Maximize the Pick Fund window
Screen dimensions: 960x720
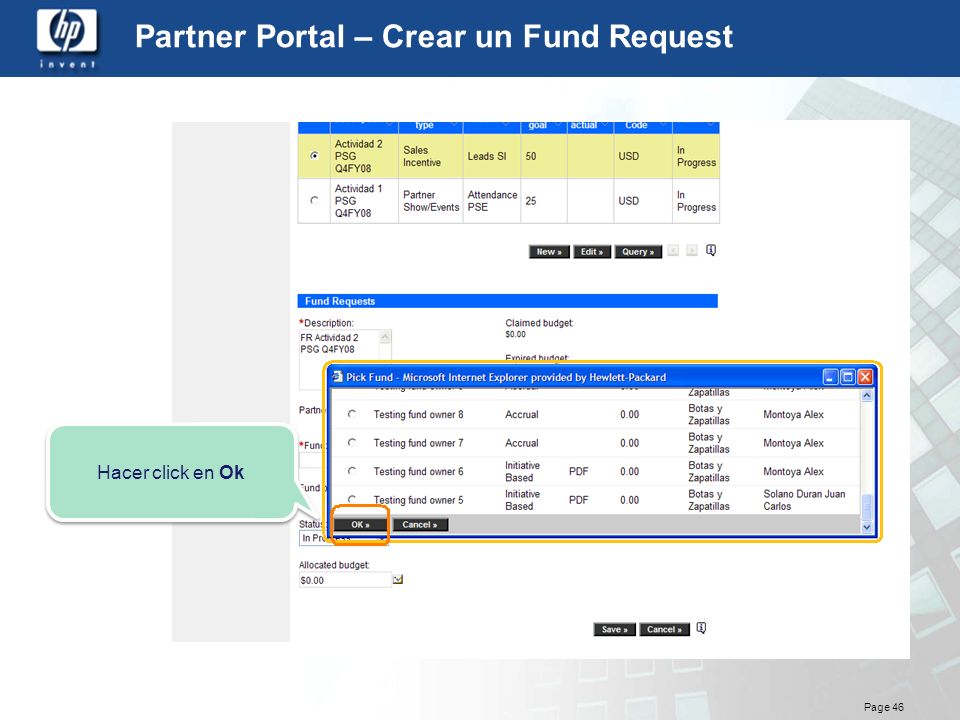(x=847, y=377)
